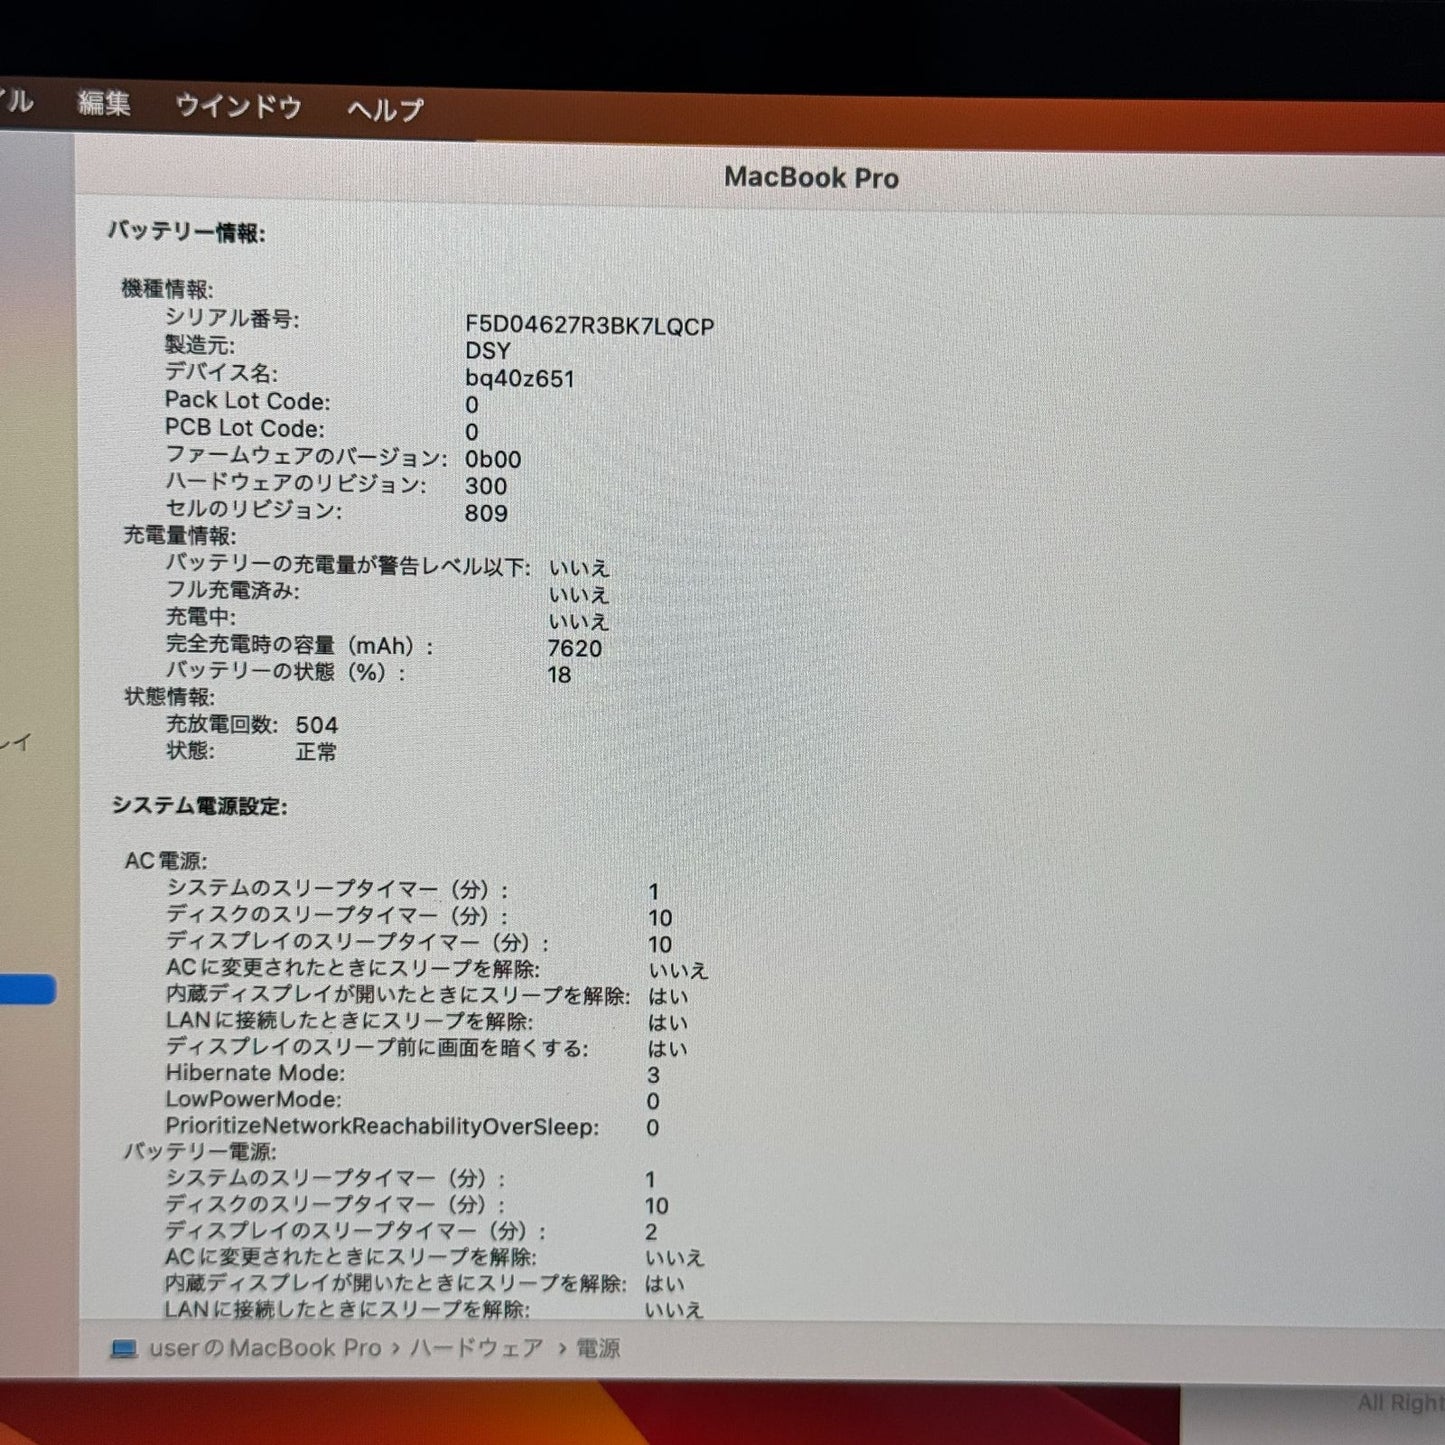This screenshot has height=1445, width=1445.
Task: Open the 編集 menu
Action: pos(104,103)
